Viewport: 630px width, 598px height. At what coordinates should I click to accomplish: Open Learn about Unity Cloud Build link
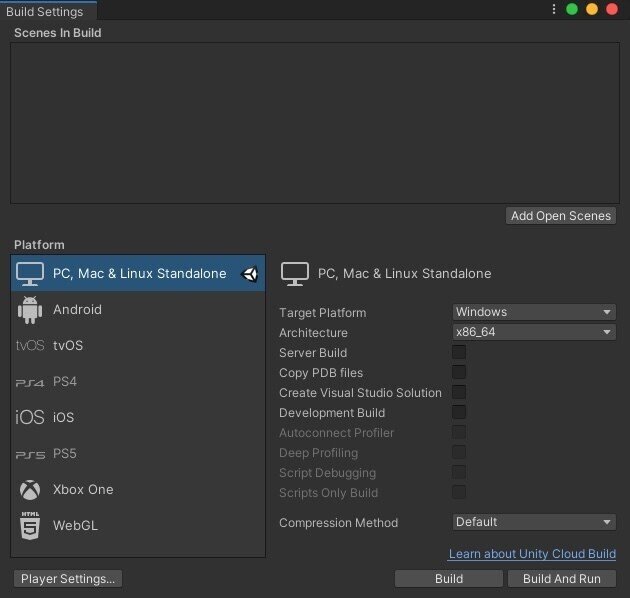point(532,554)
